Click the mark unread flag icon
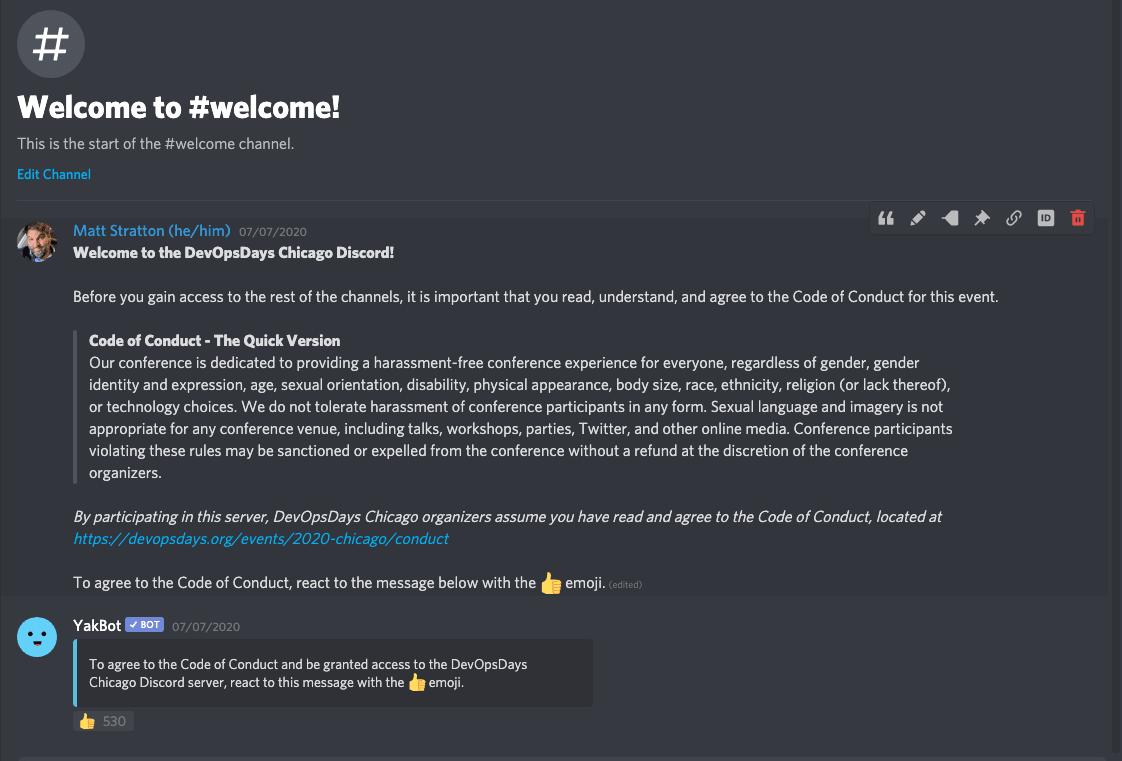 (x=950, y=218)
